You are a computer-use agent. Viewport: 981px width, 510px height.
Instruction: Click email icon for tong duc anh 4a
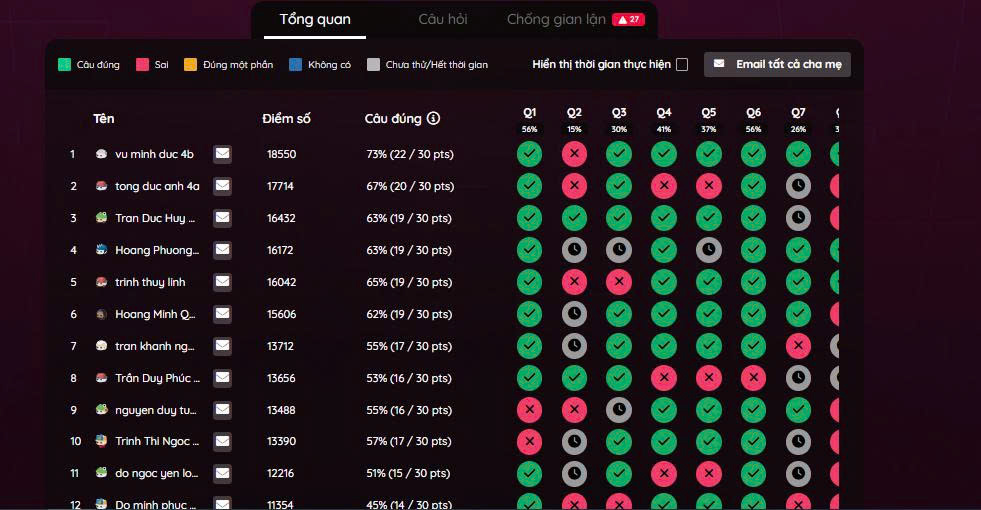point(222,186)
